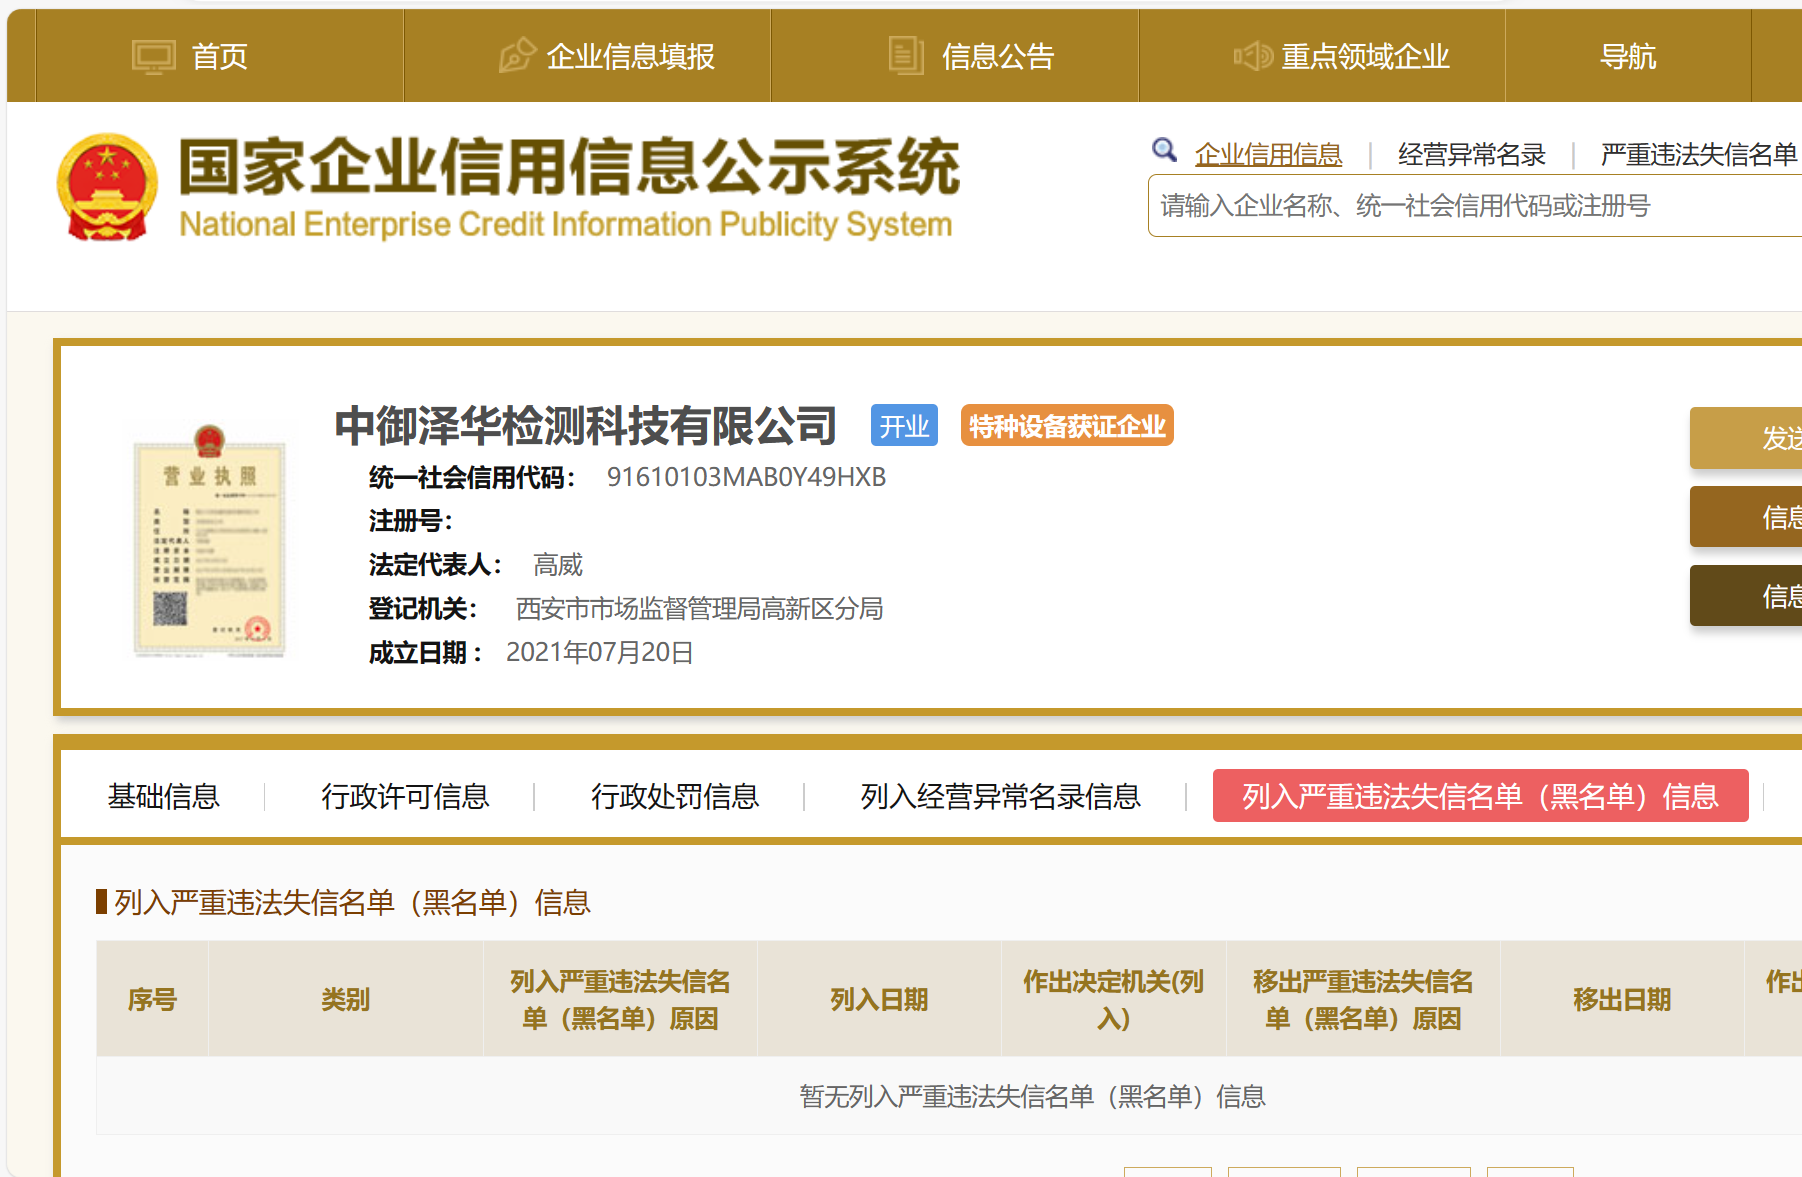Switch to the 行政许可信息 tab
This screenshot has width=1802, height=1177.
point(405,796)
